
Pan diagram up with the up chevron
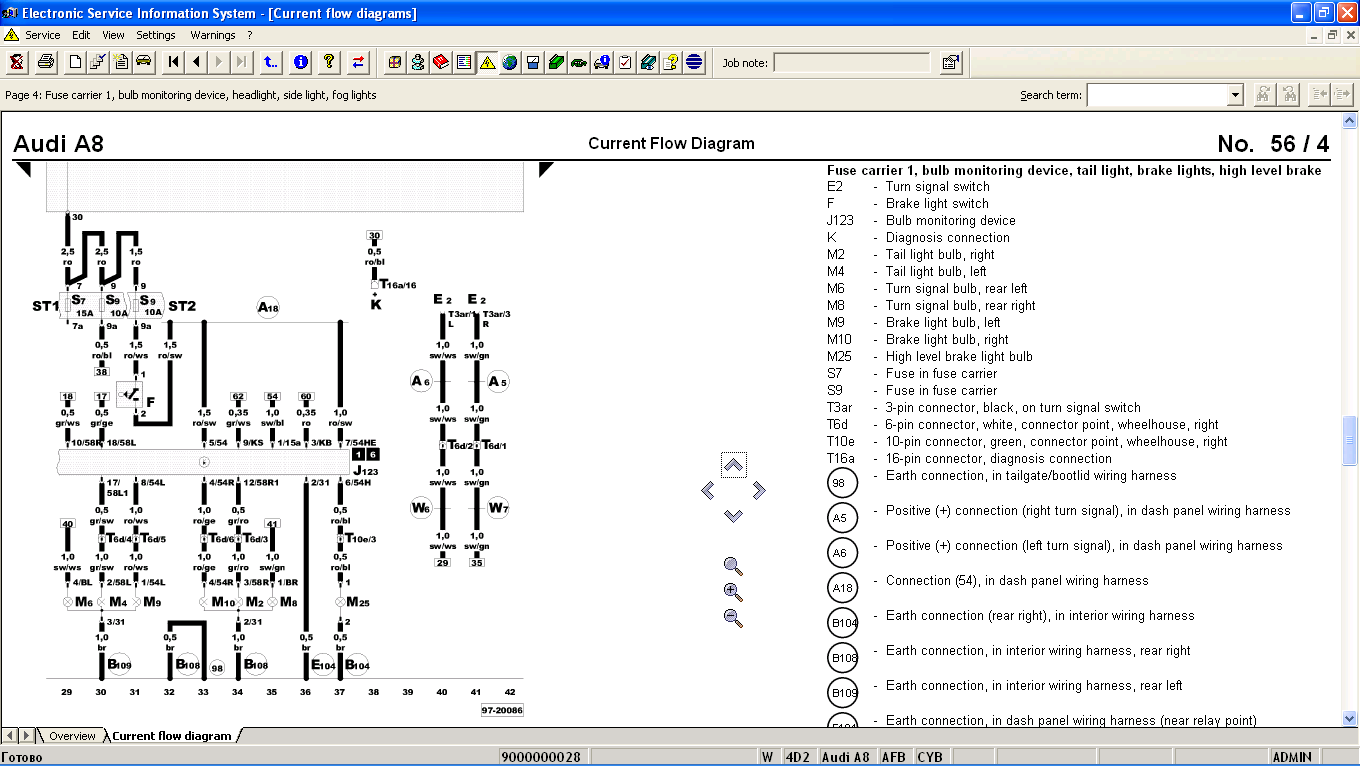tap(733, 464)
